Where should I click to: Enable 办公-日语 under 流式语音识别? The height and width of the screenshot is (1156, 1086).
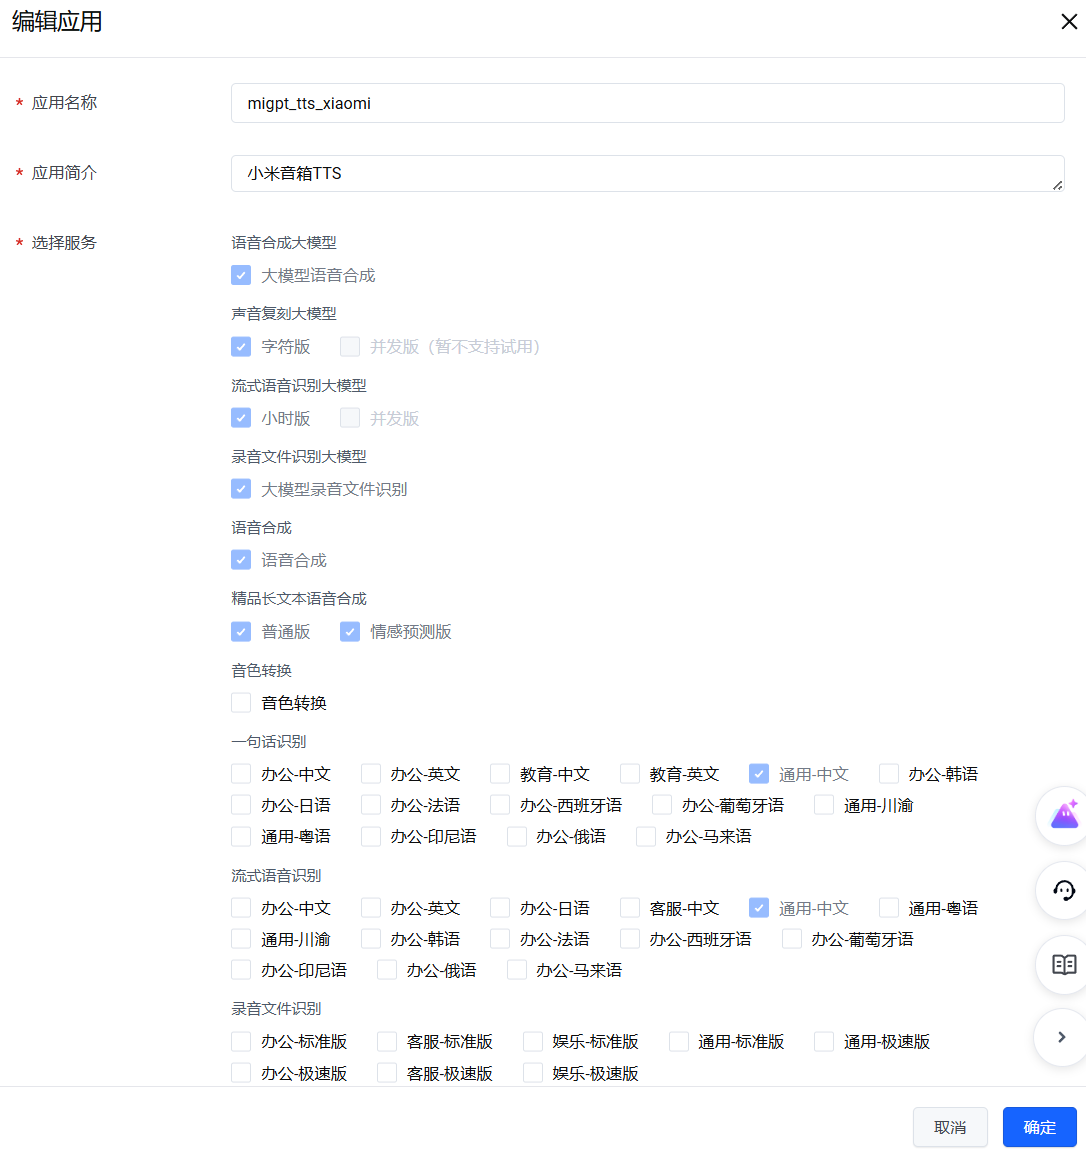point(500,908)
